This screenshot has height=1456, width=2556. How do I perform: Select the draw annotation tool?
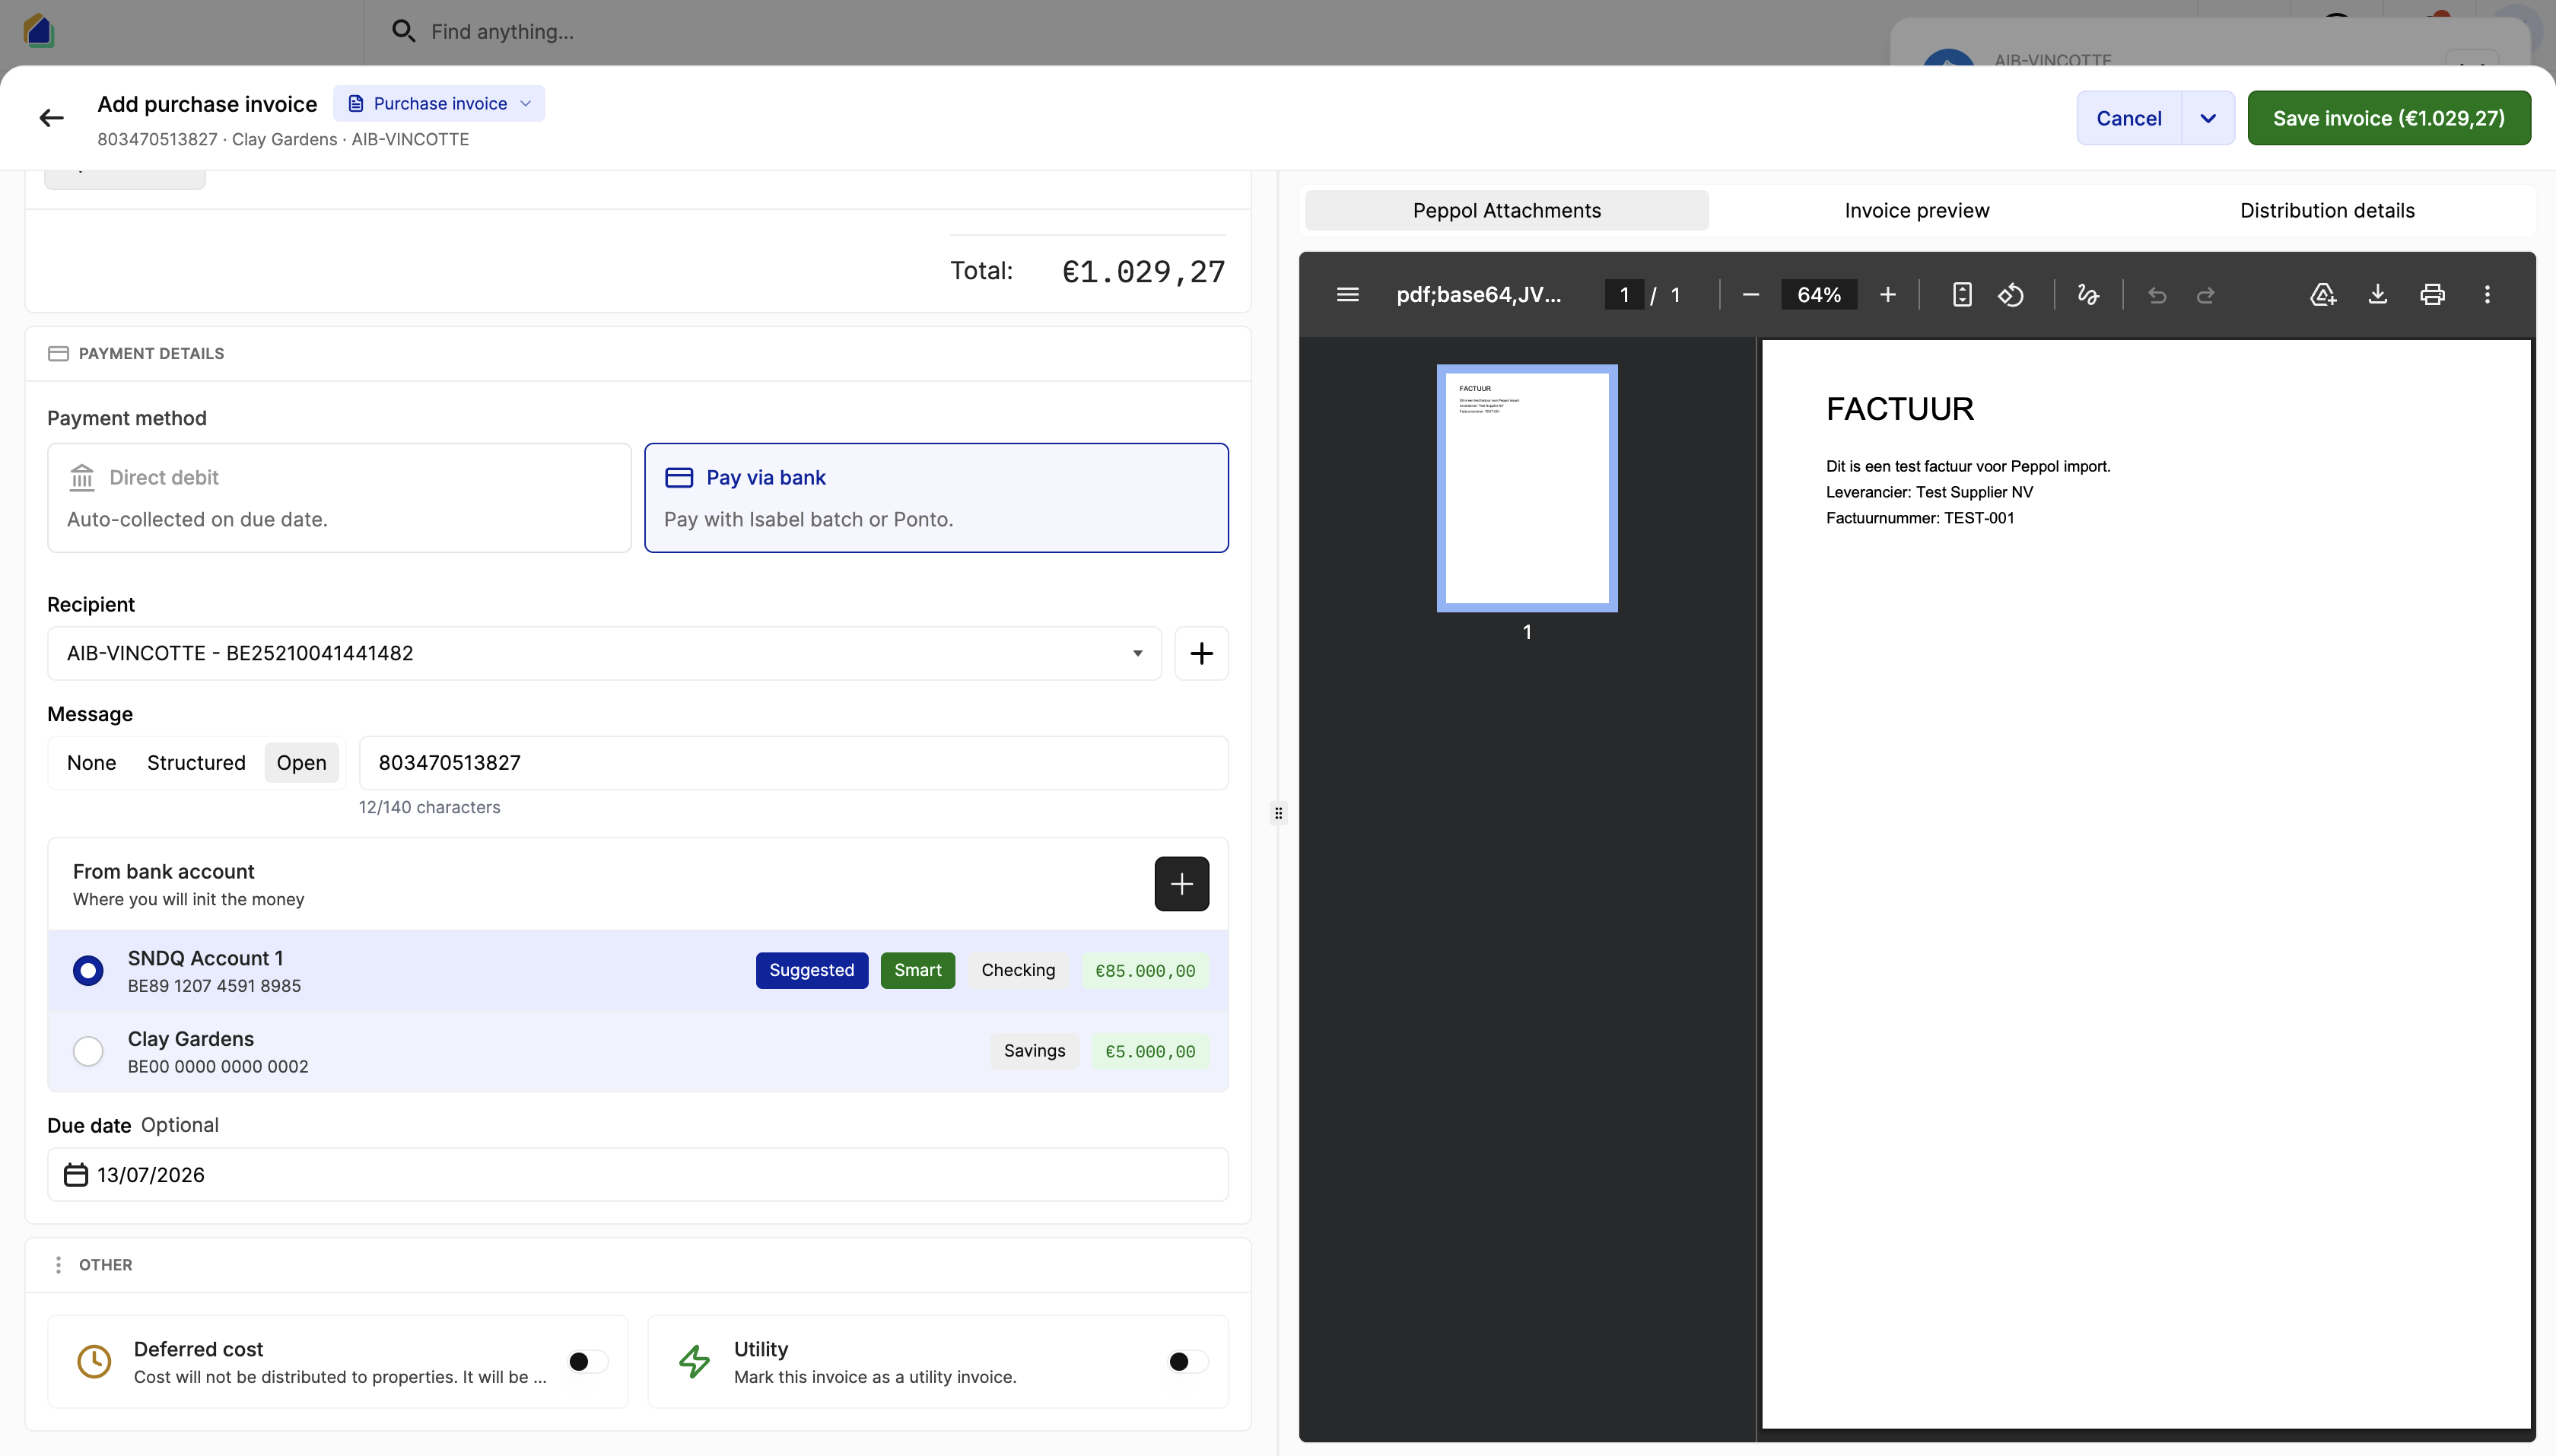tap(2088, 295)
